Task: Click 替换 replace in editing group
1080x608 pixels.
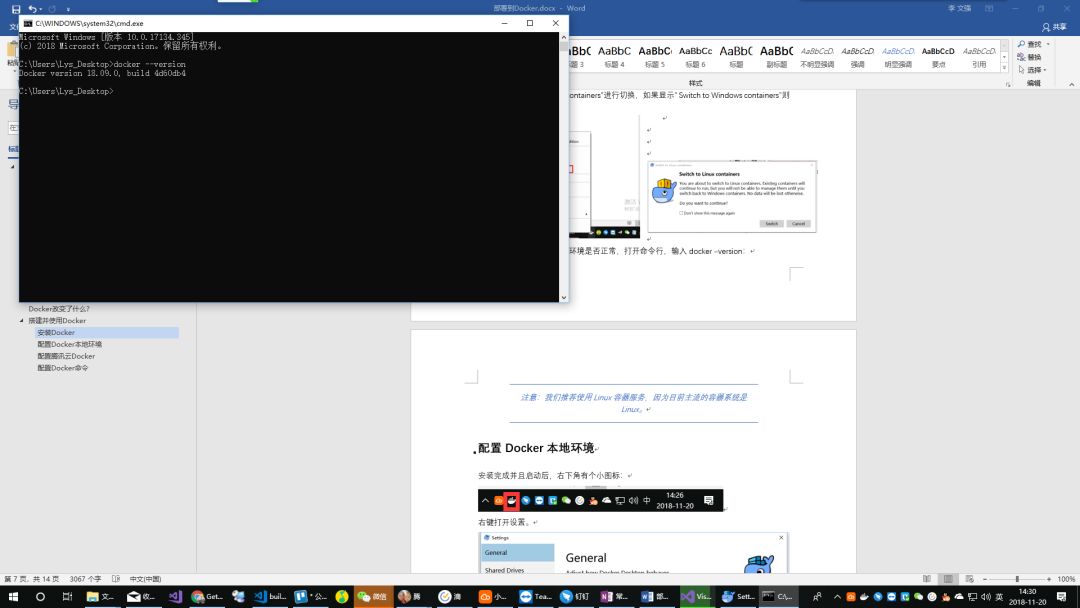Action: pyautogui.click(x=1029, y=57)
